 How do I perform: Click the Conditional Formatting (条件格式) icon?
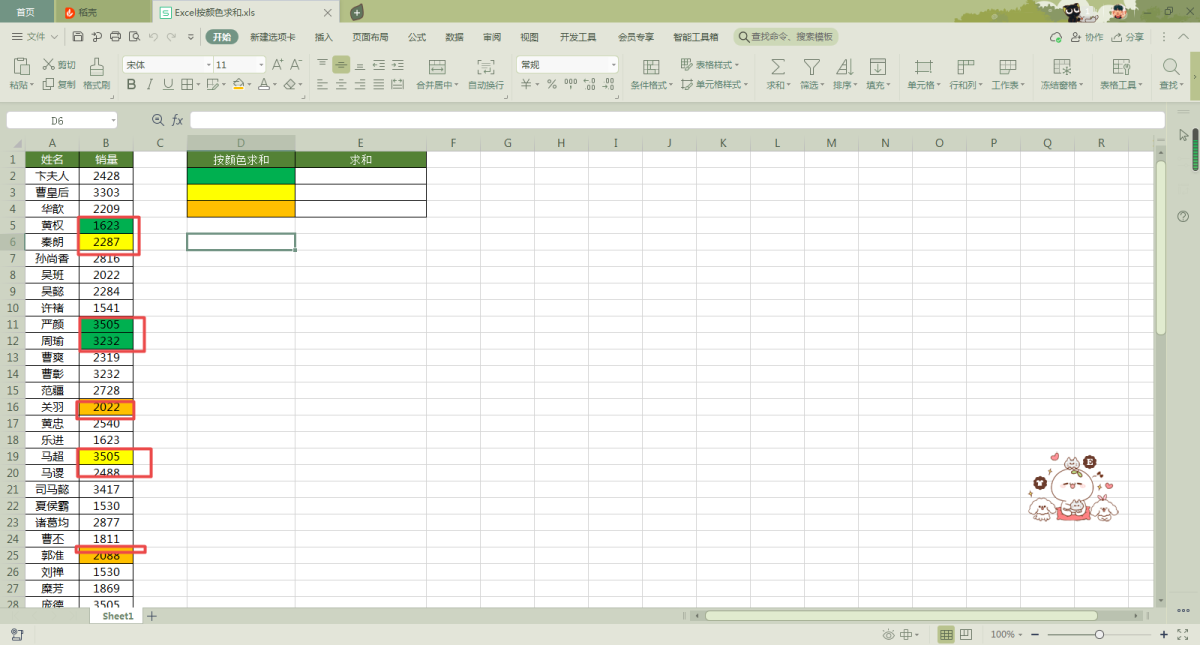pos(651,67)
